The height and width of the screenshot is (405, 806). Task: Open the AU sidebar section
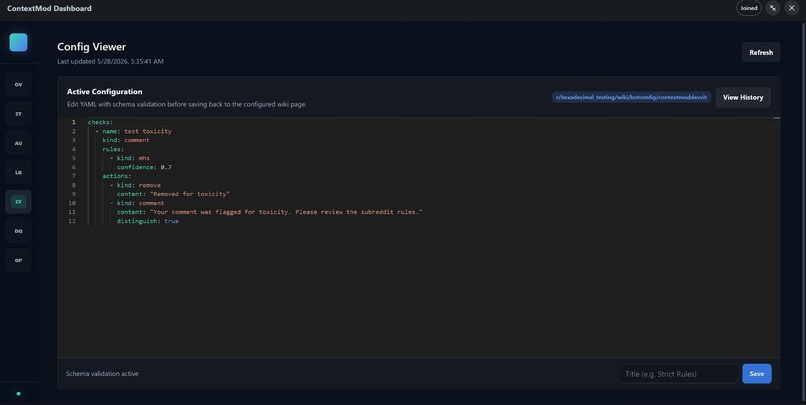19,143
